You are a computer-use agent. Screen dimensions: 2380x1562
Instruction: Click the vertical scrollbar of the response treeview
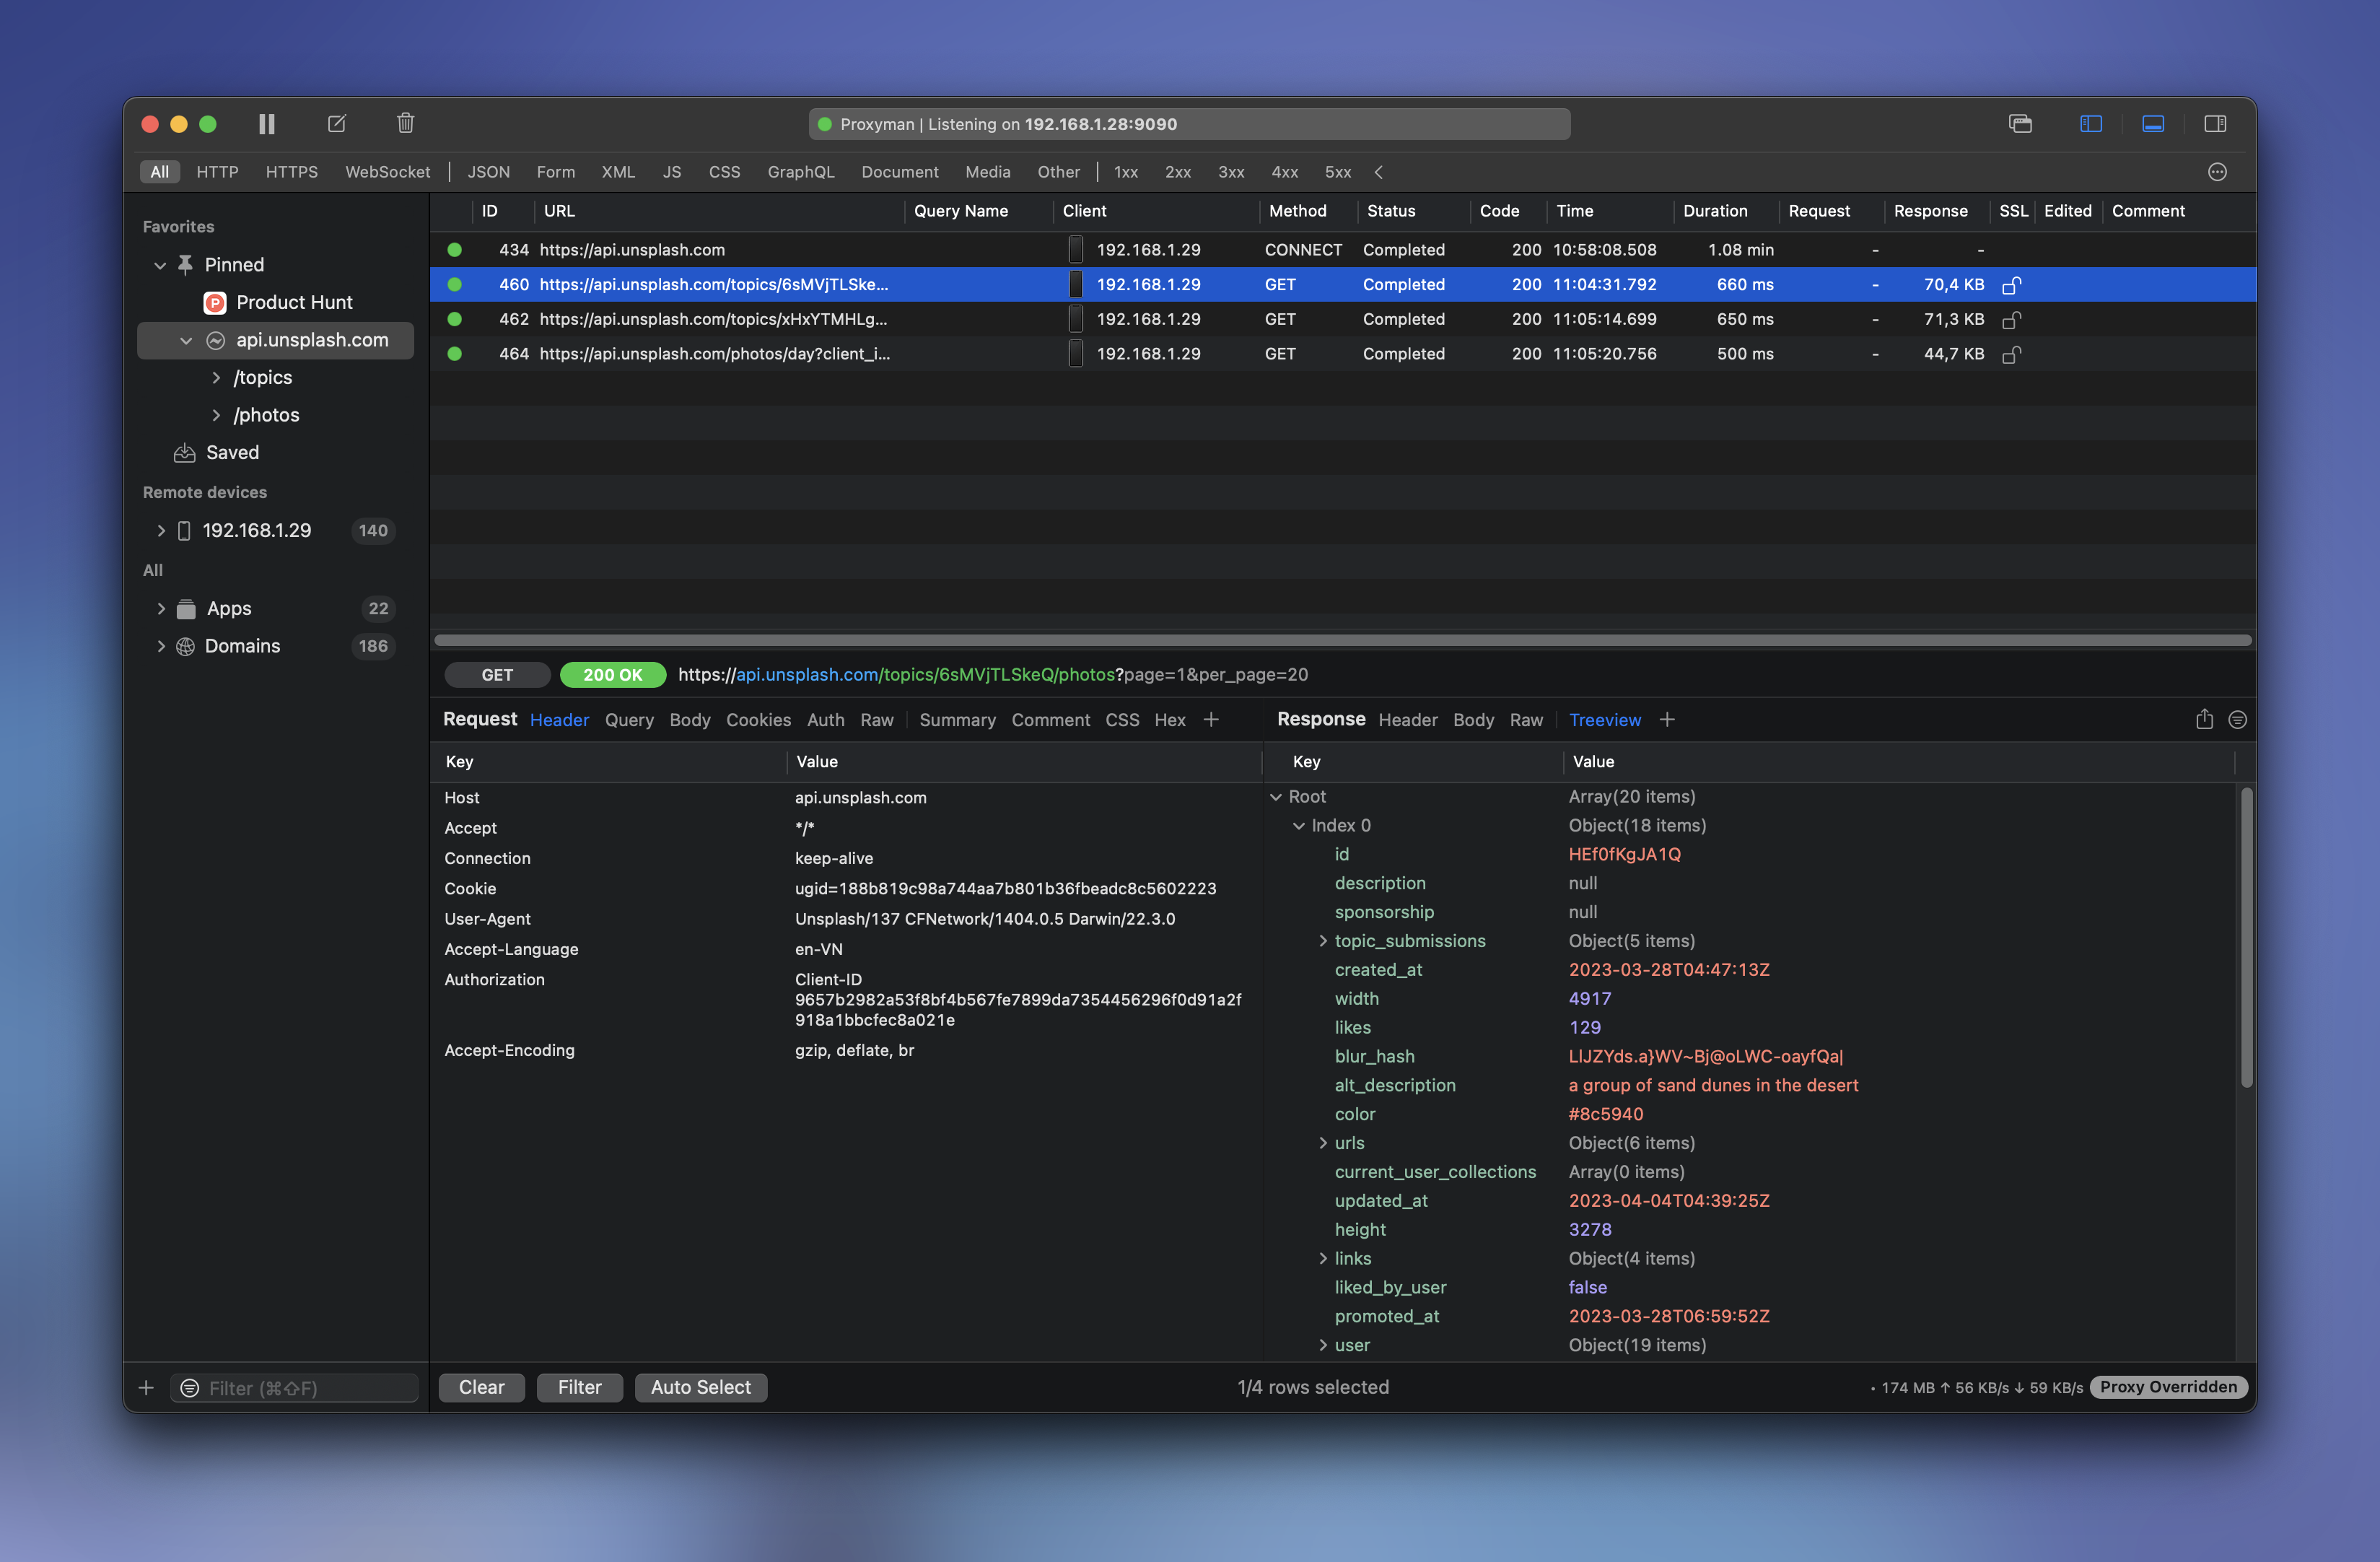point(2246,937)
